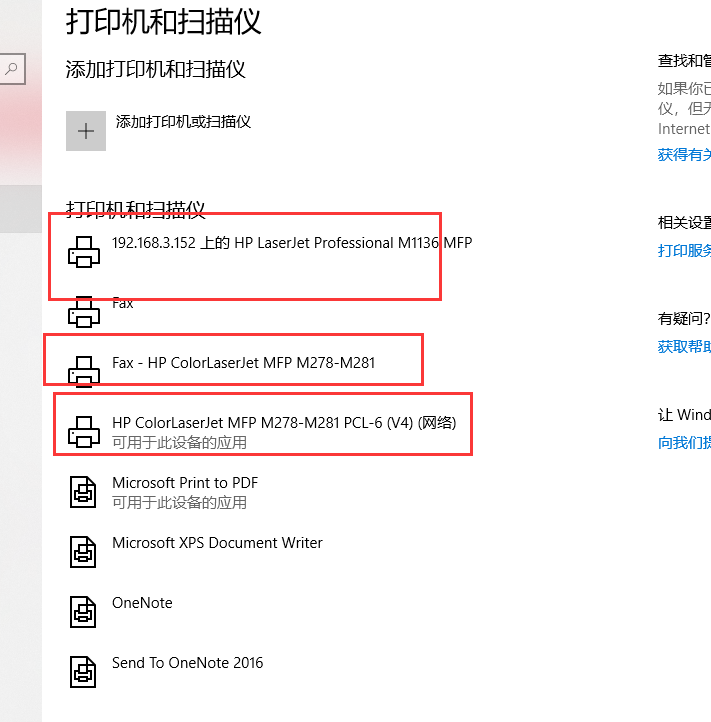Select HP ColorLaserJet MFP M278-M281 PCL-6 (V4) (网络)

[284, 423]
